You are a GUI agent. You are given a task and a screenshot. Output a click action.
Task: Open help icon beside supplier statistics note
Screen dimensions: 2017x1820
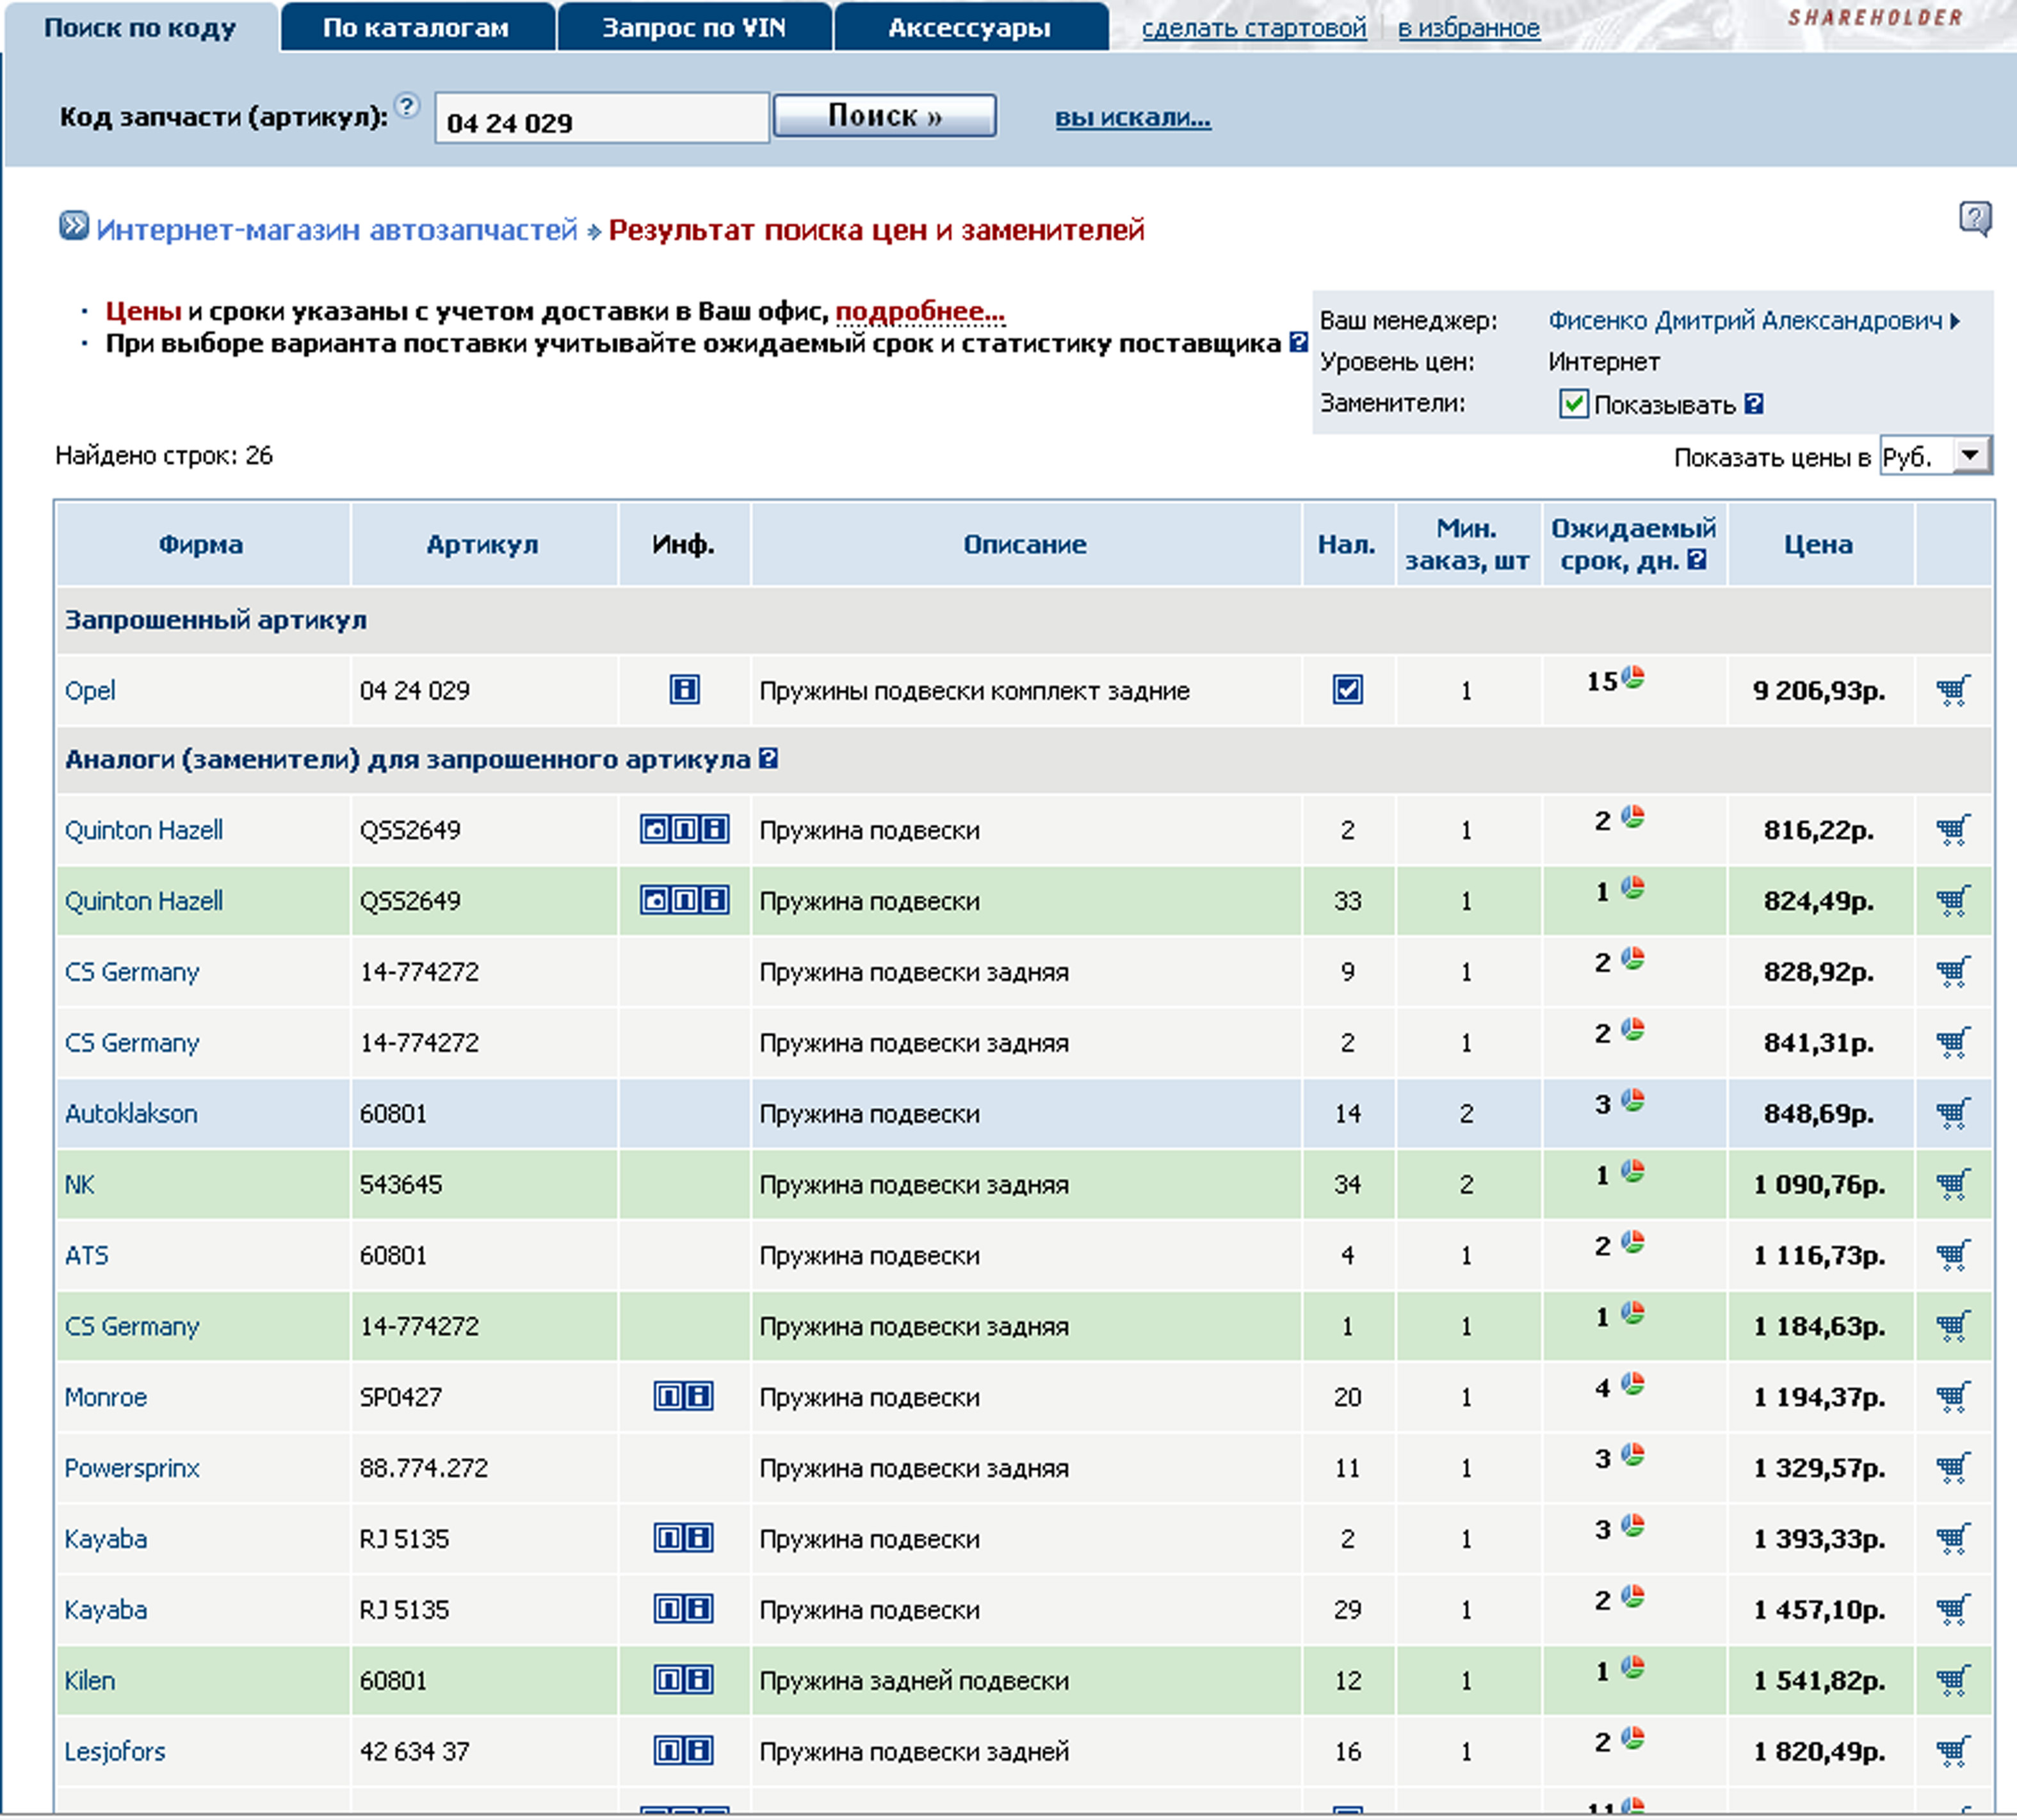coord(1299,343)
